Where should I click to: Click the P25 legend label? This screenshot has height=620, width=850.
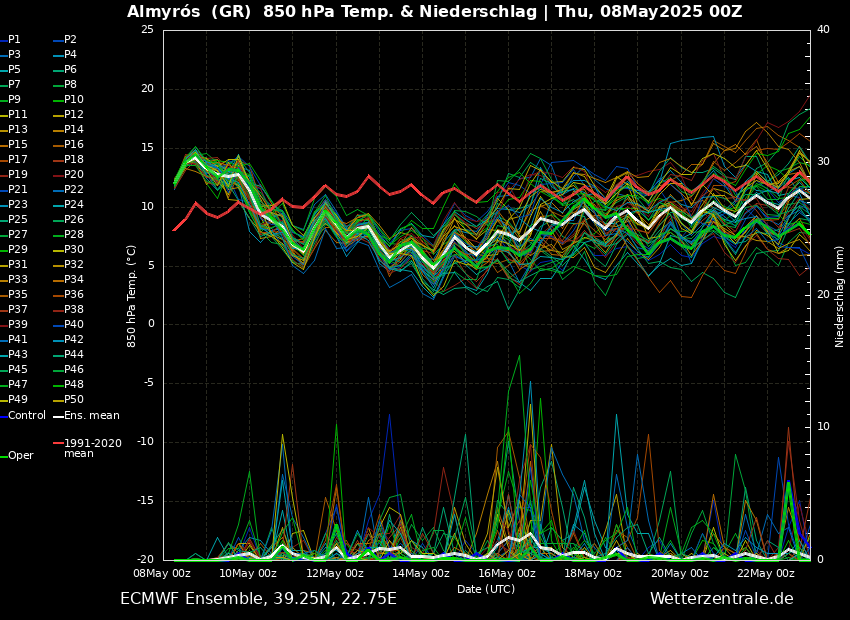(x=18, y=220)
